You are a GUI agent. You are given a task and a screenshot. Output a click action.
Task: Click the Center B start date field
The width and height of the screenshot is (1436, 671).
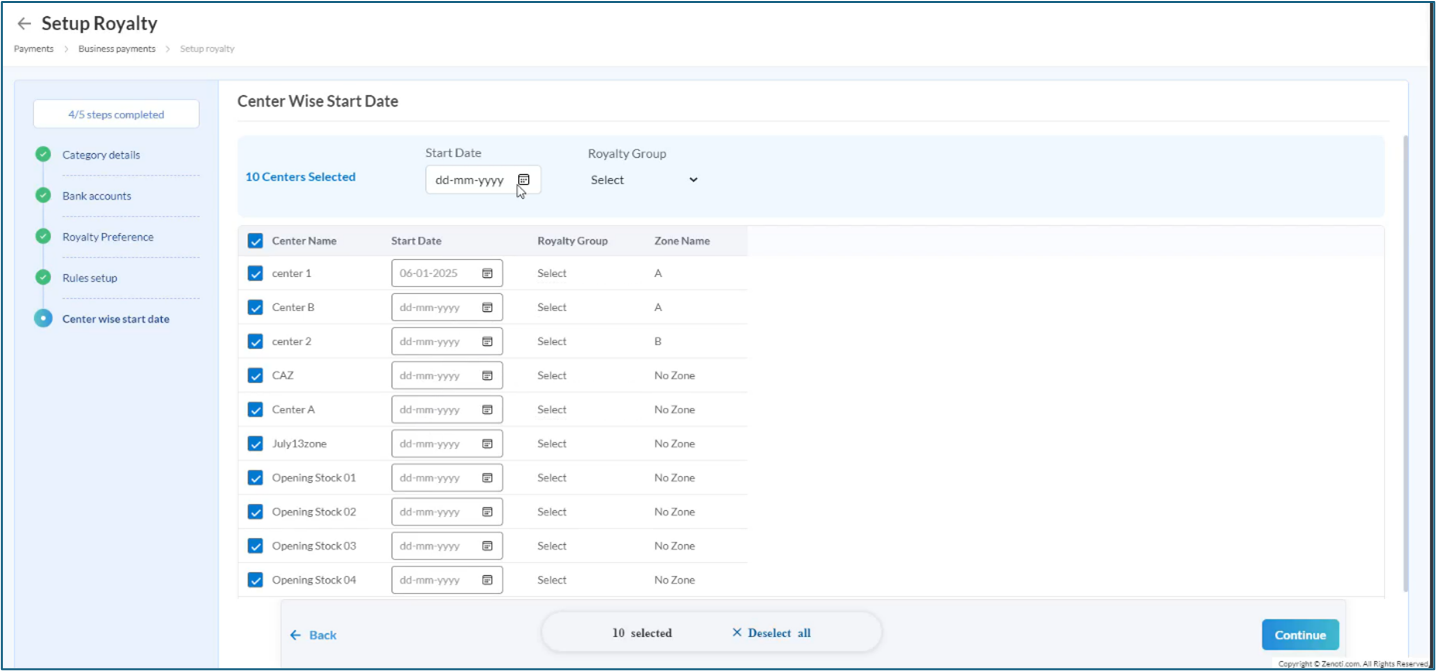pyautogui.click(x=447, y=307)
